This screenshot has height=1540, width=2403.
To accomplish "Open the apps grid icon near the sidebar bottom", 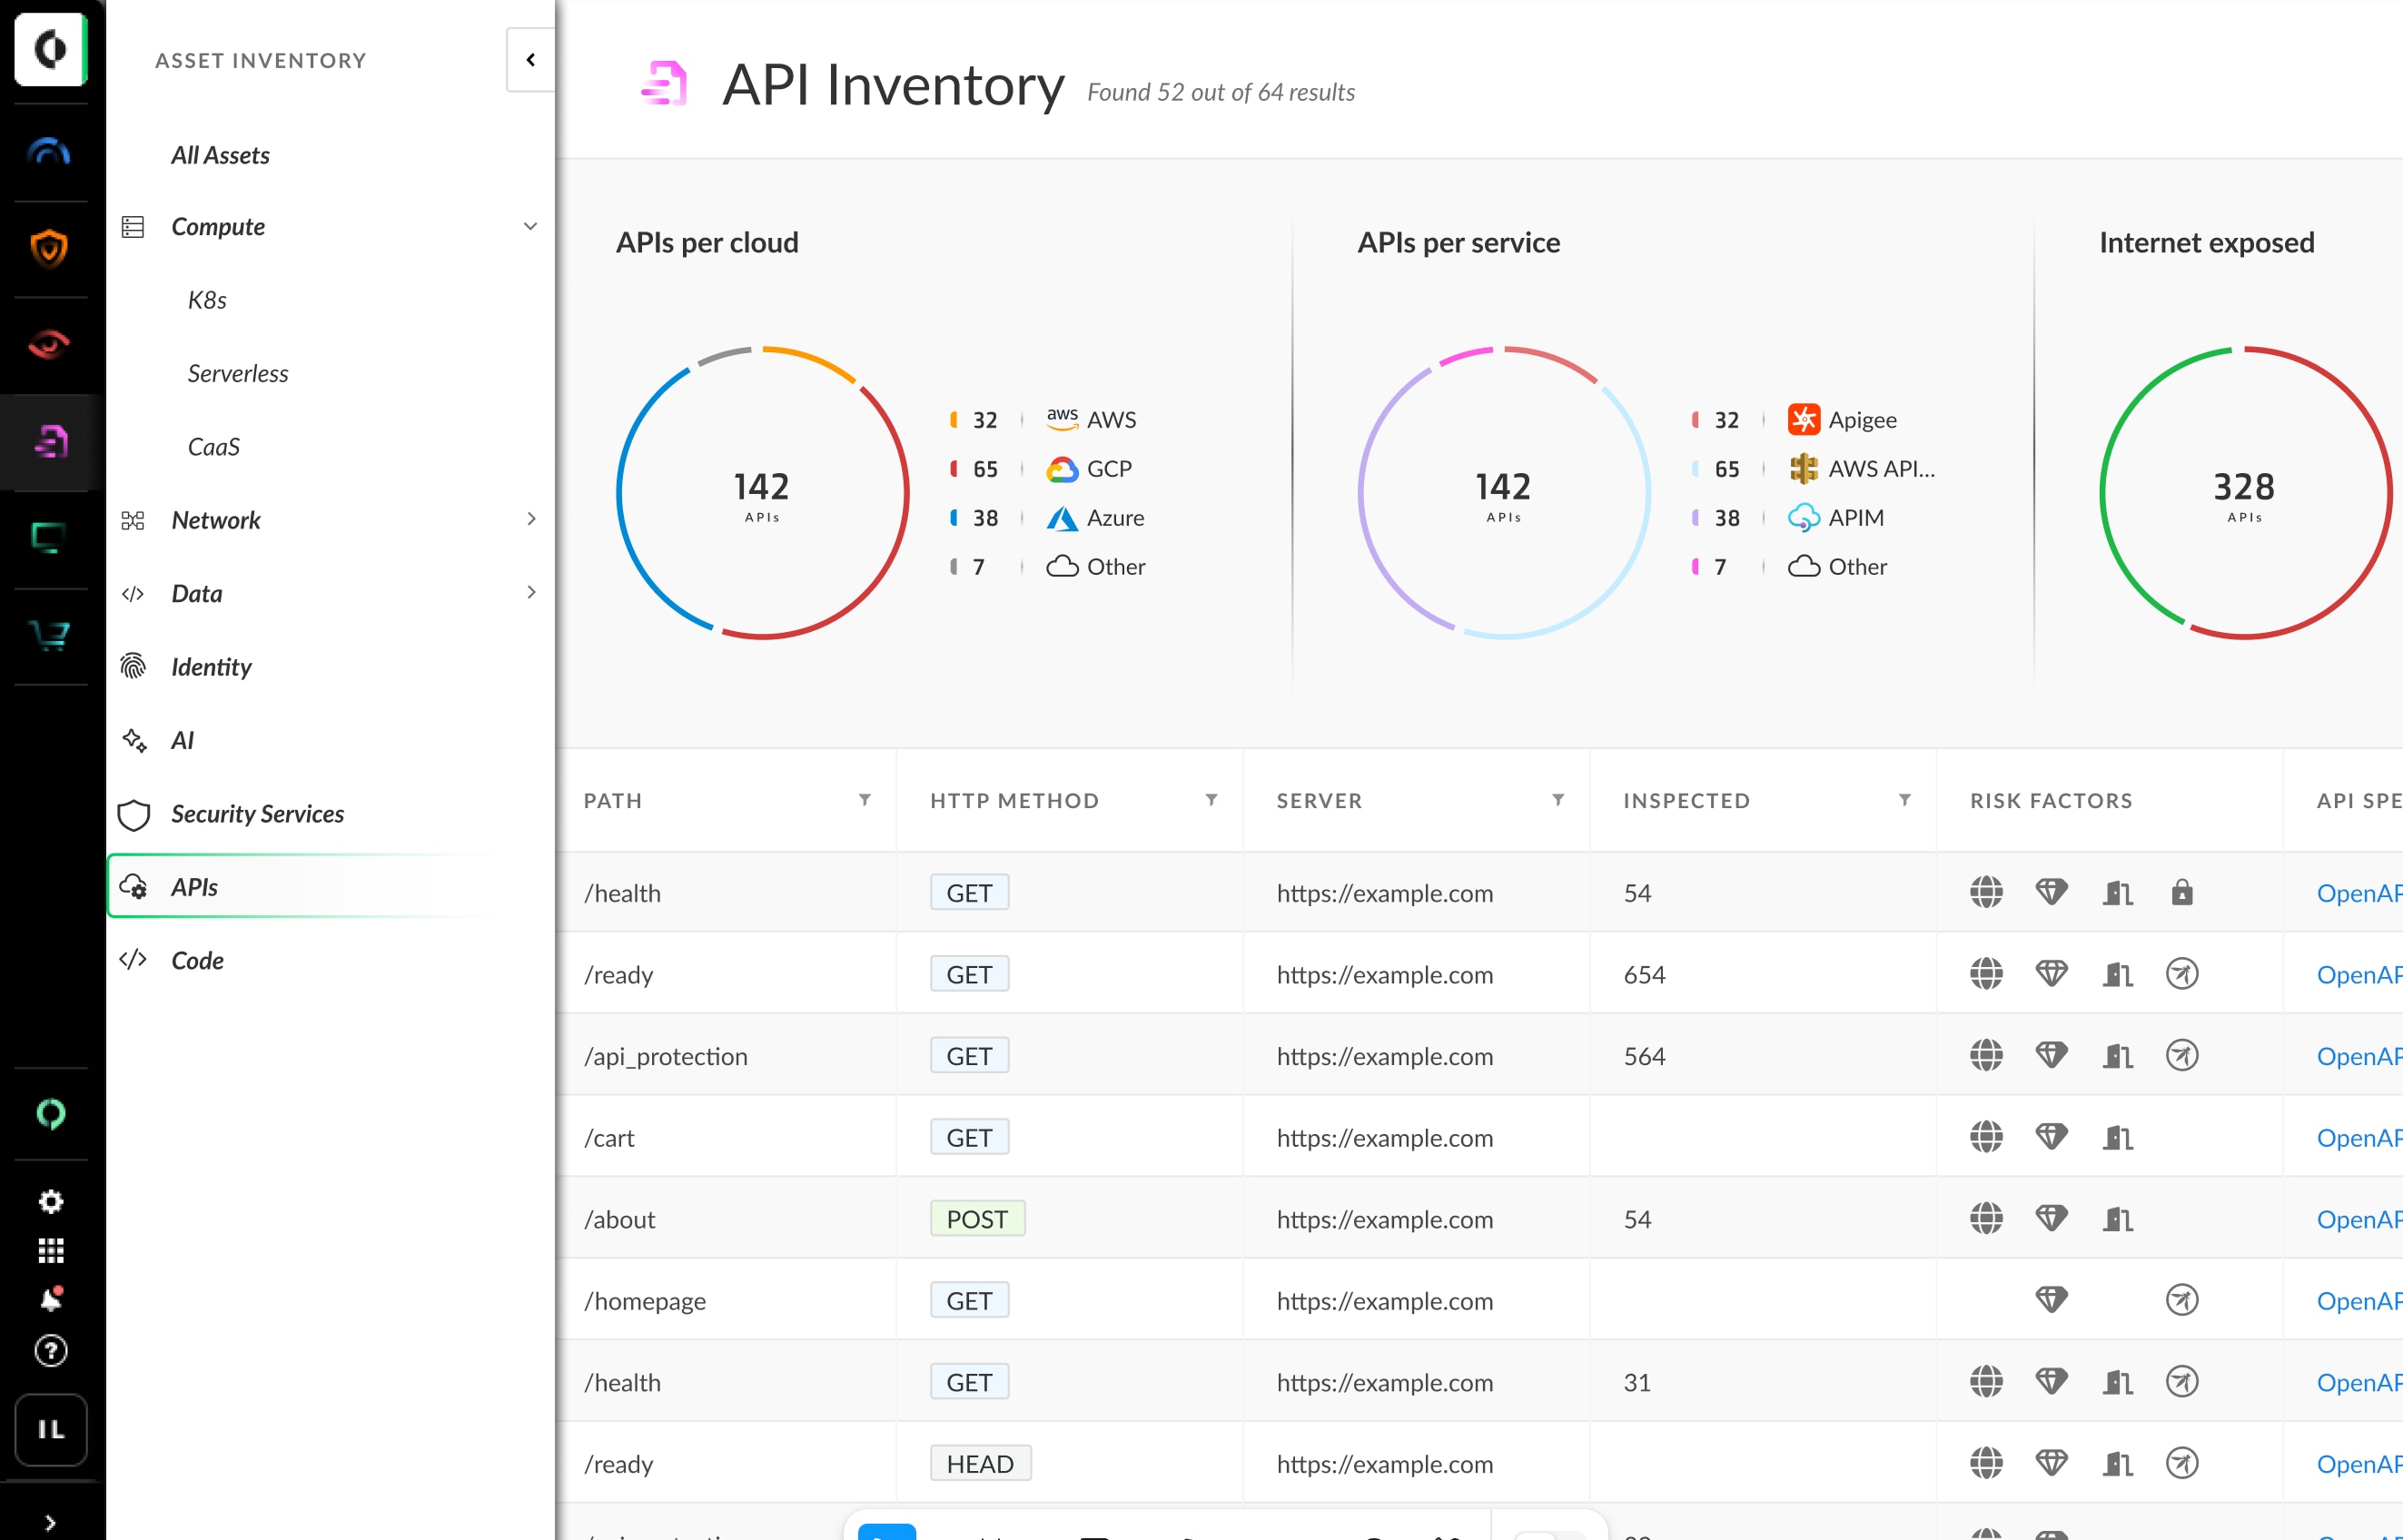I will [50, 1250].
